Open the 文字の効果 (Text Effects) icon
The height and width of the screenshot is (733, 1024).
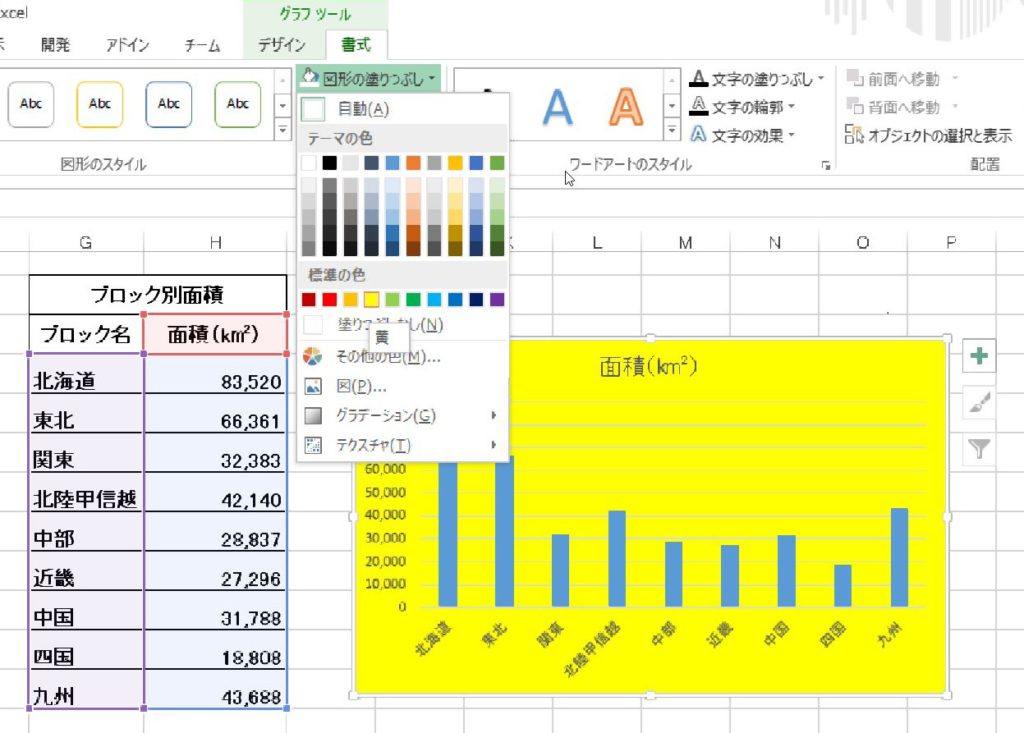(700, 131)
